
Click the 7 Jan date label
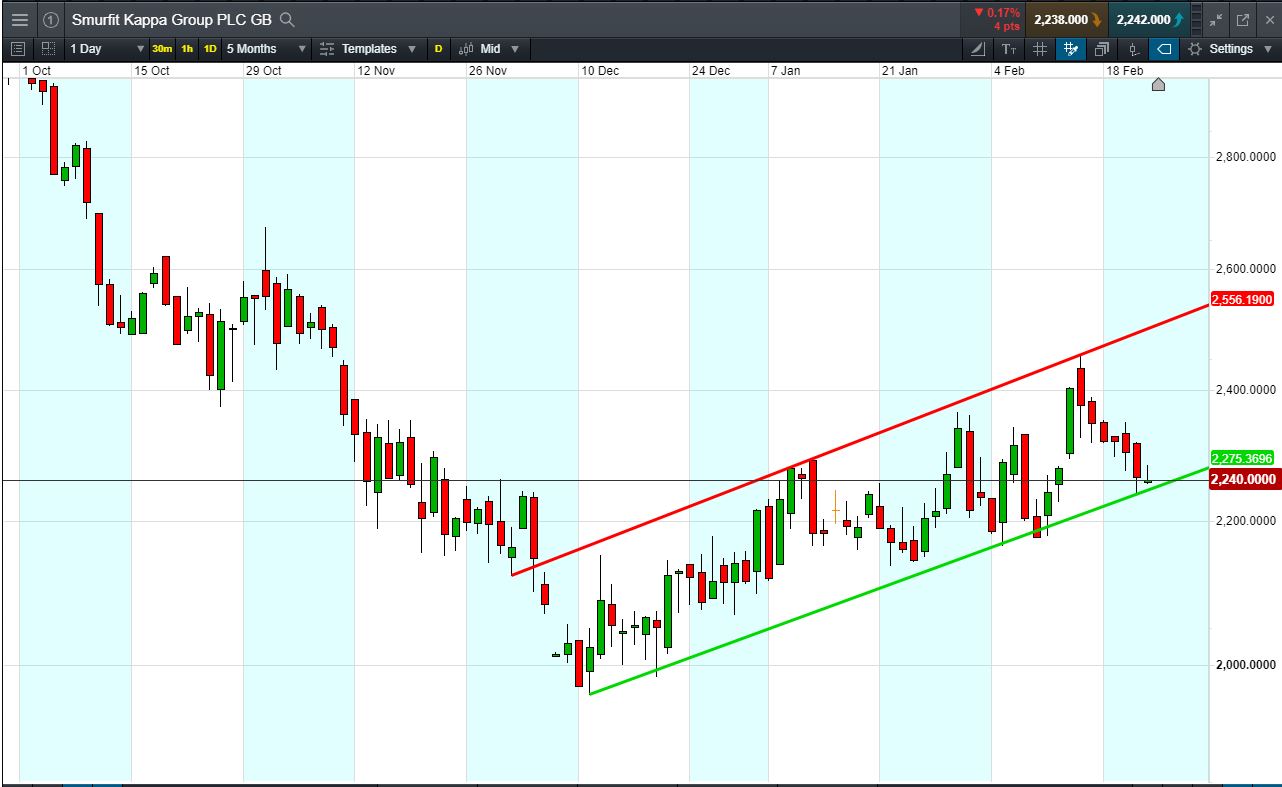[785, 71]
